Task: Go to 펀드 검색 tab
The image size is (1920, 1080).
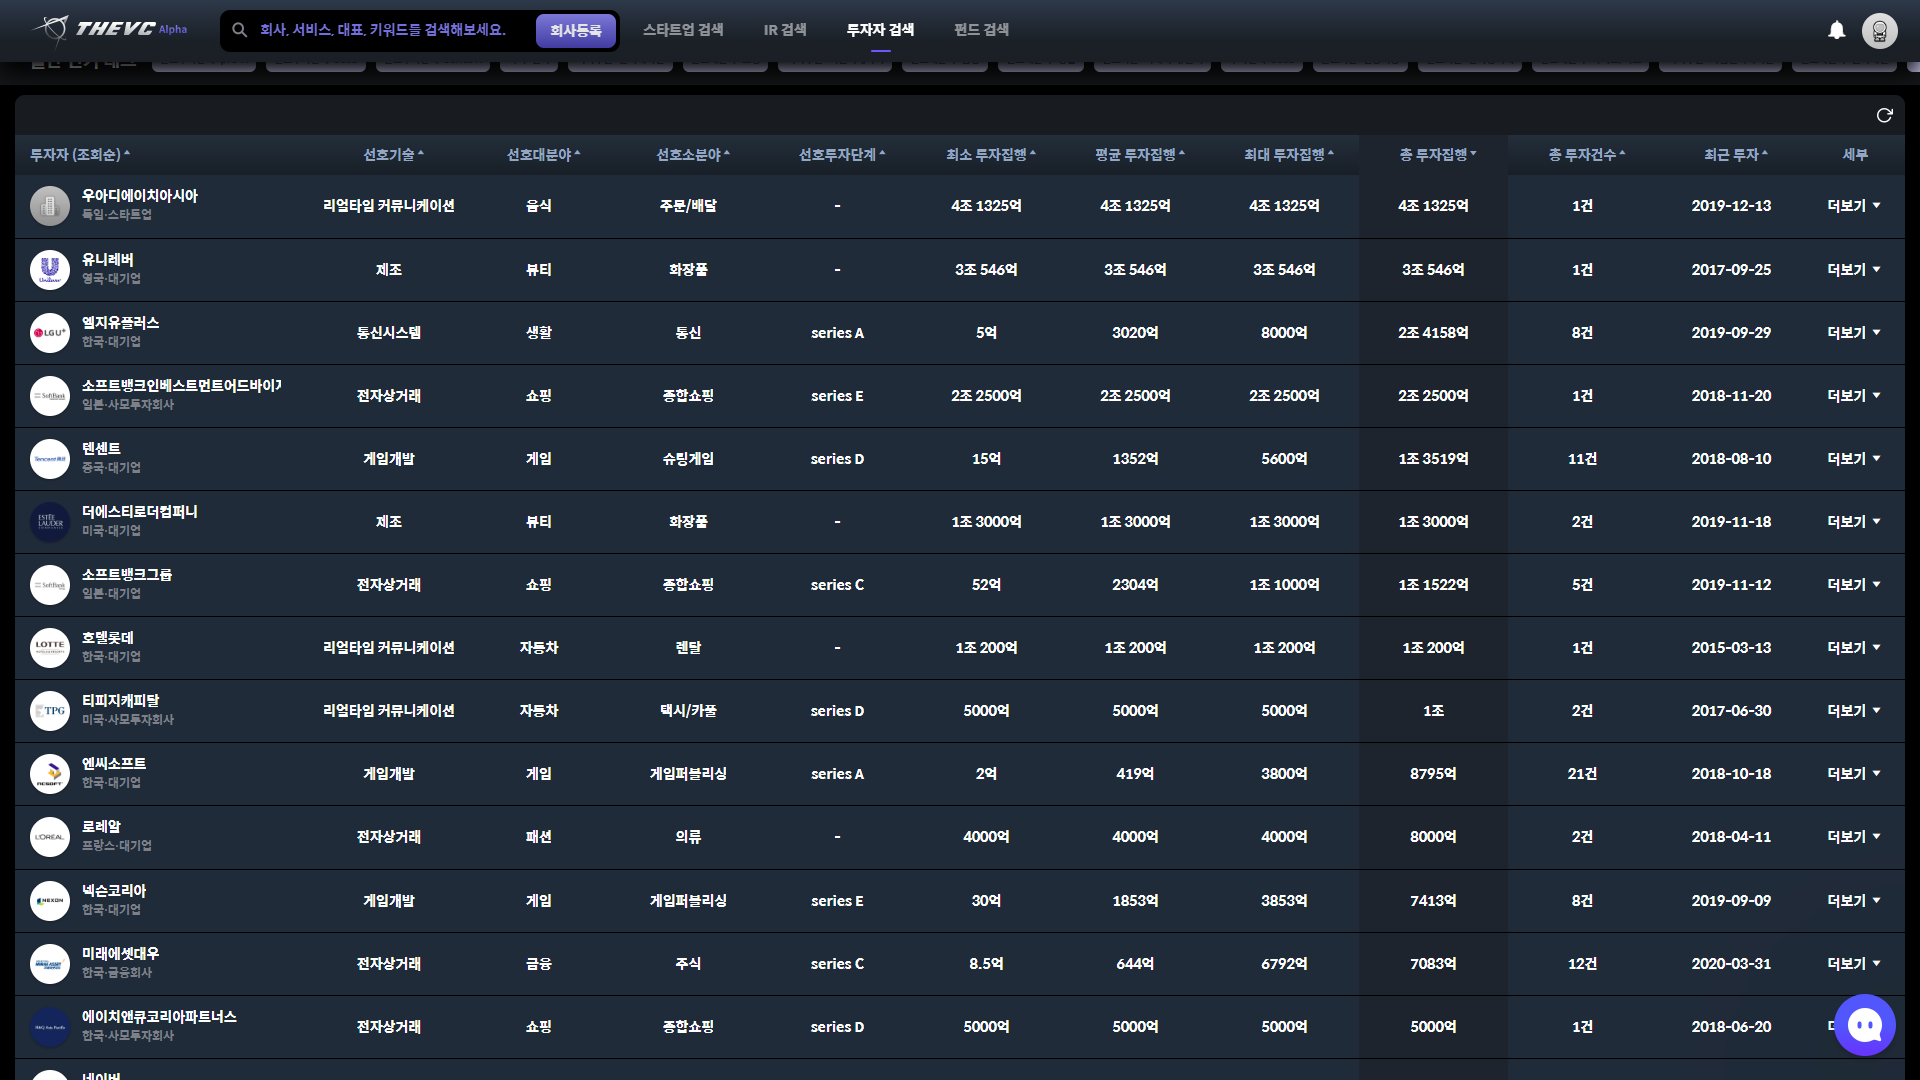Action: tap(981, 30)
